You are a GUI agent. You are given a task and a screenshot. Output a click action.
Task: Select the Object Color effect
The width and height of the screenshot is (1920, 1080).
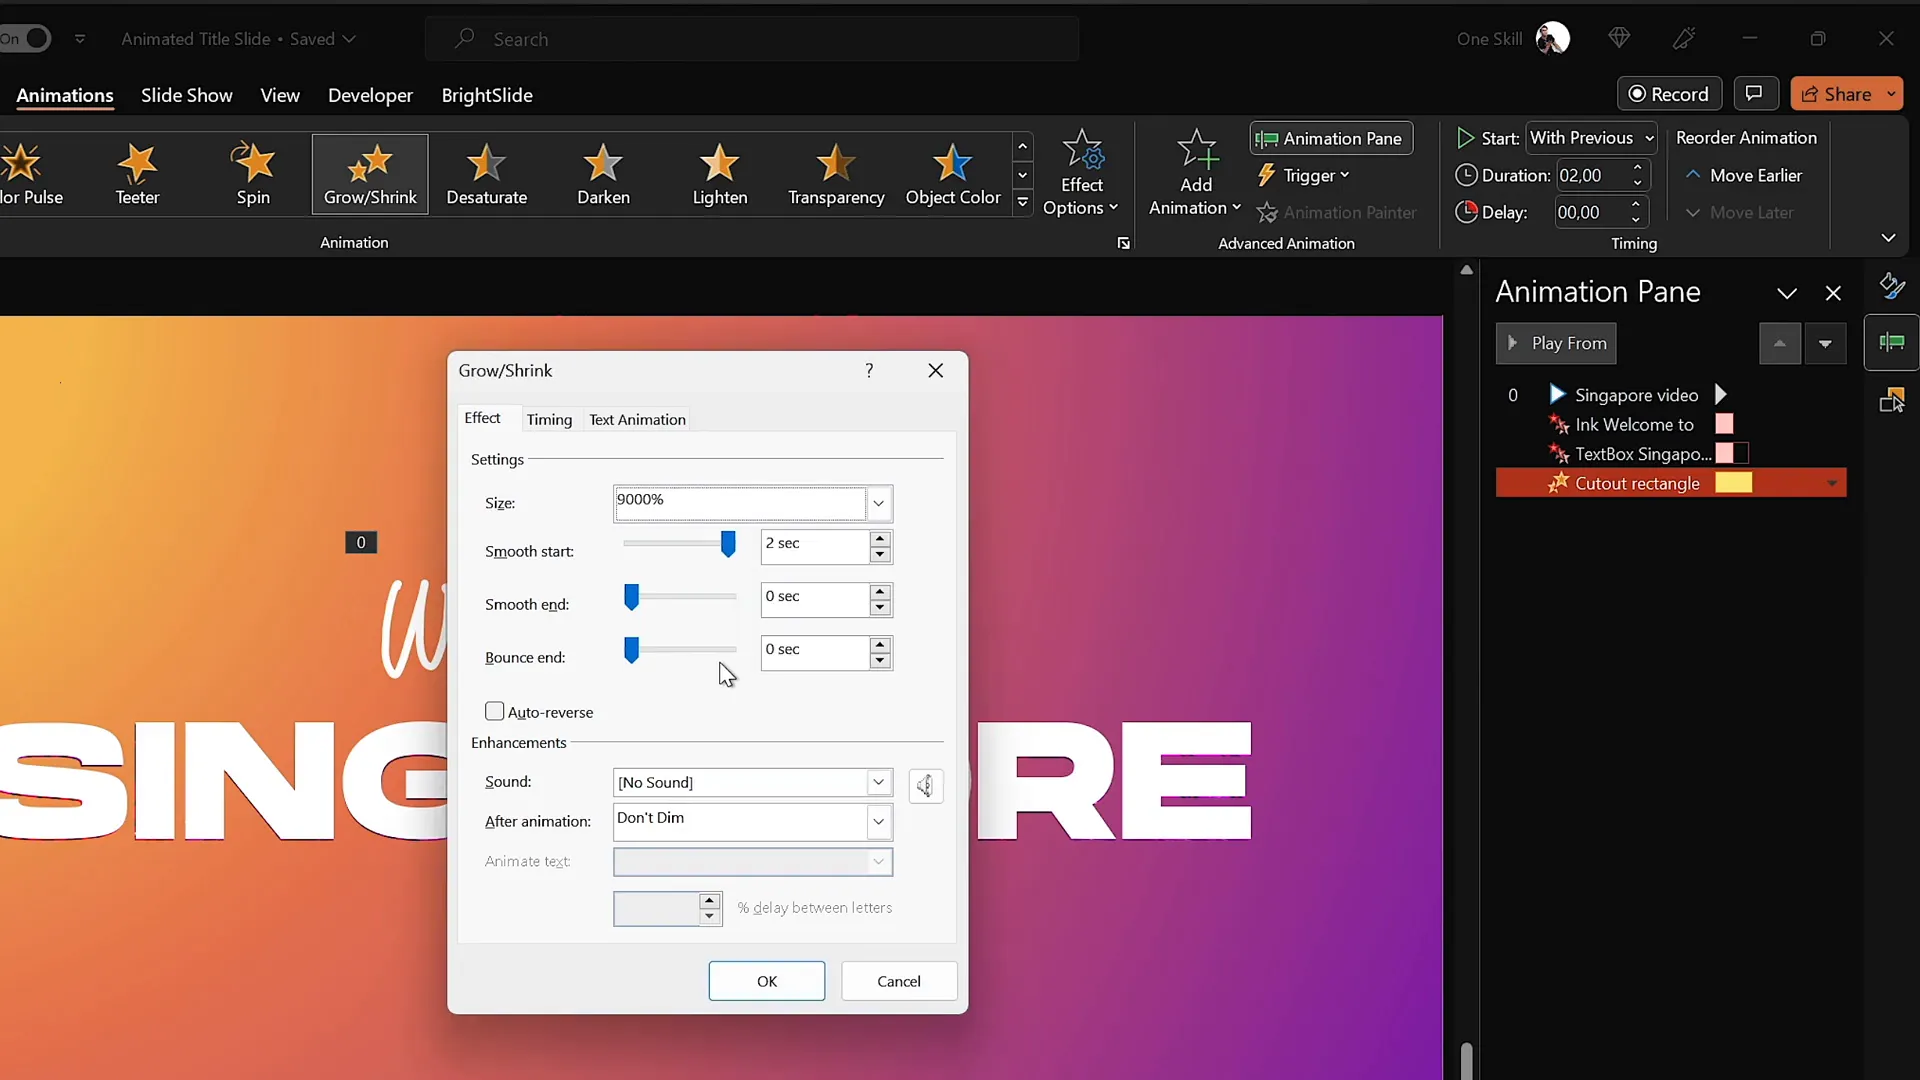[951, 173]
